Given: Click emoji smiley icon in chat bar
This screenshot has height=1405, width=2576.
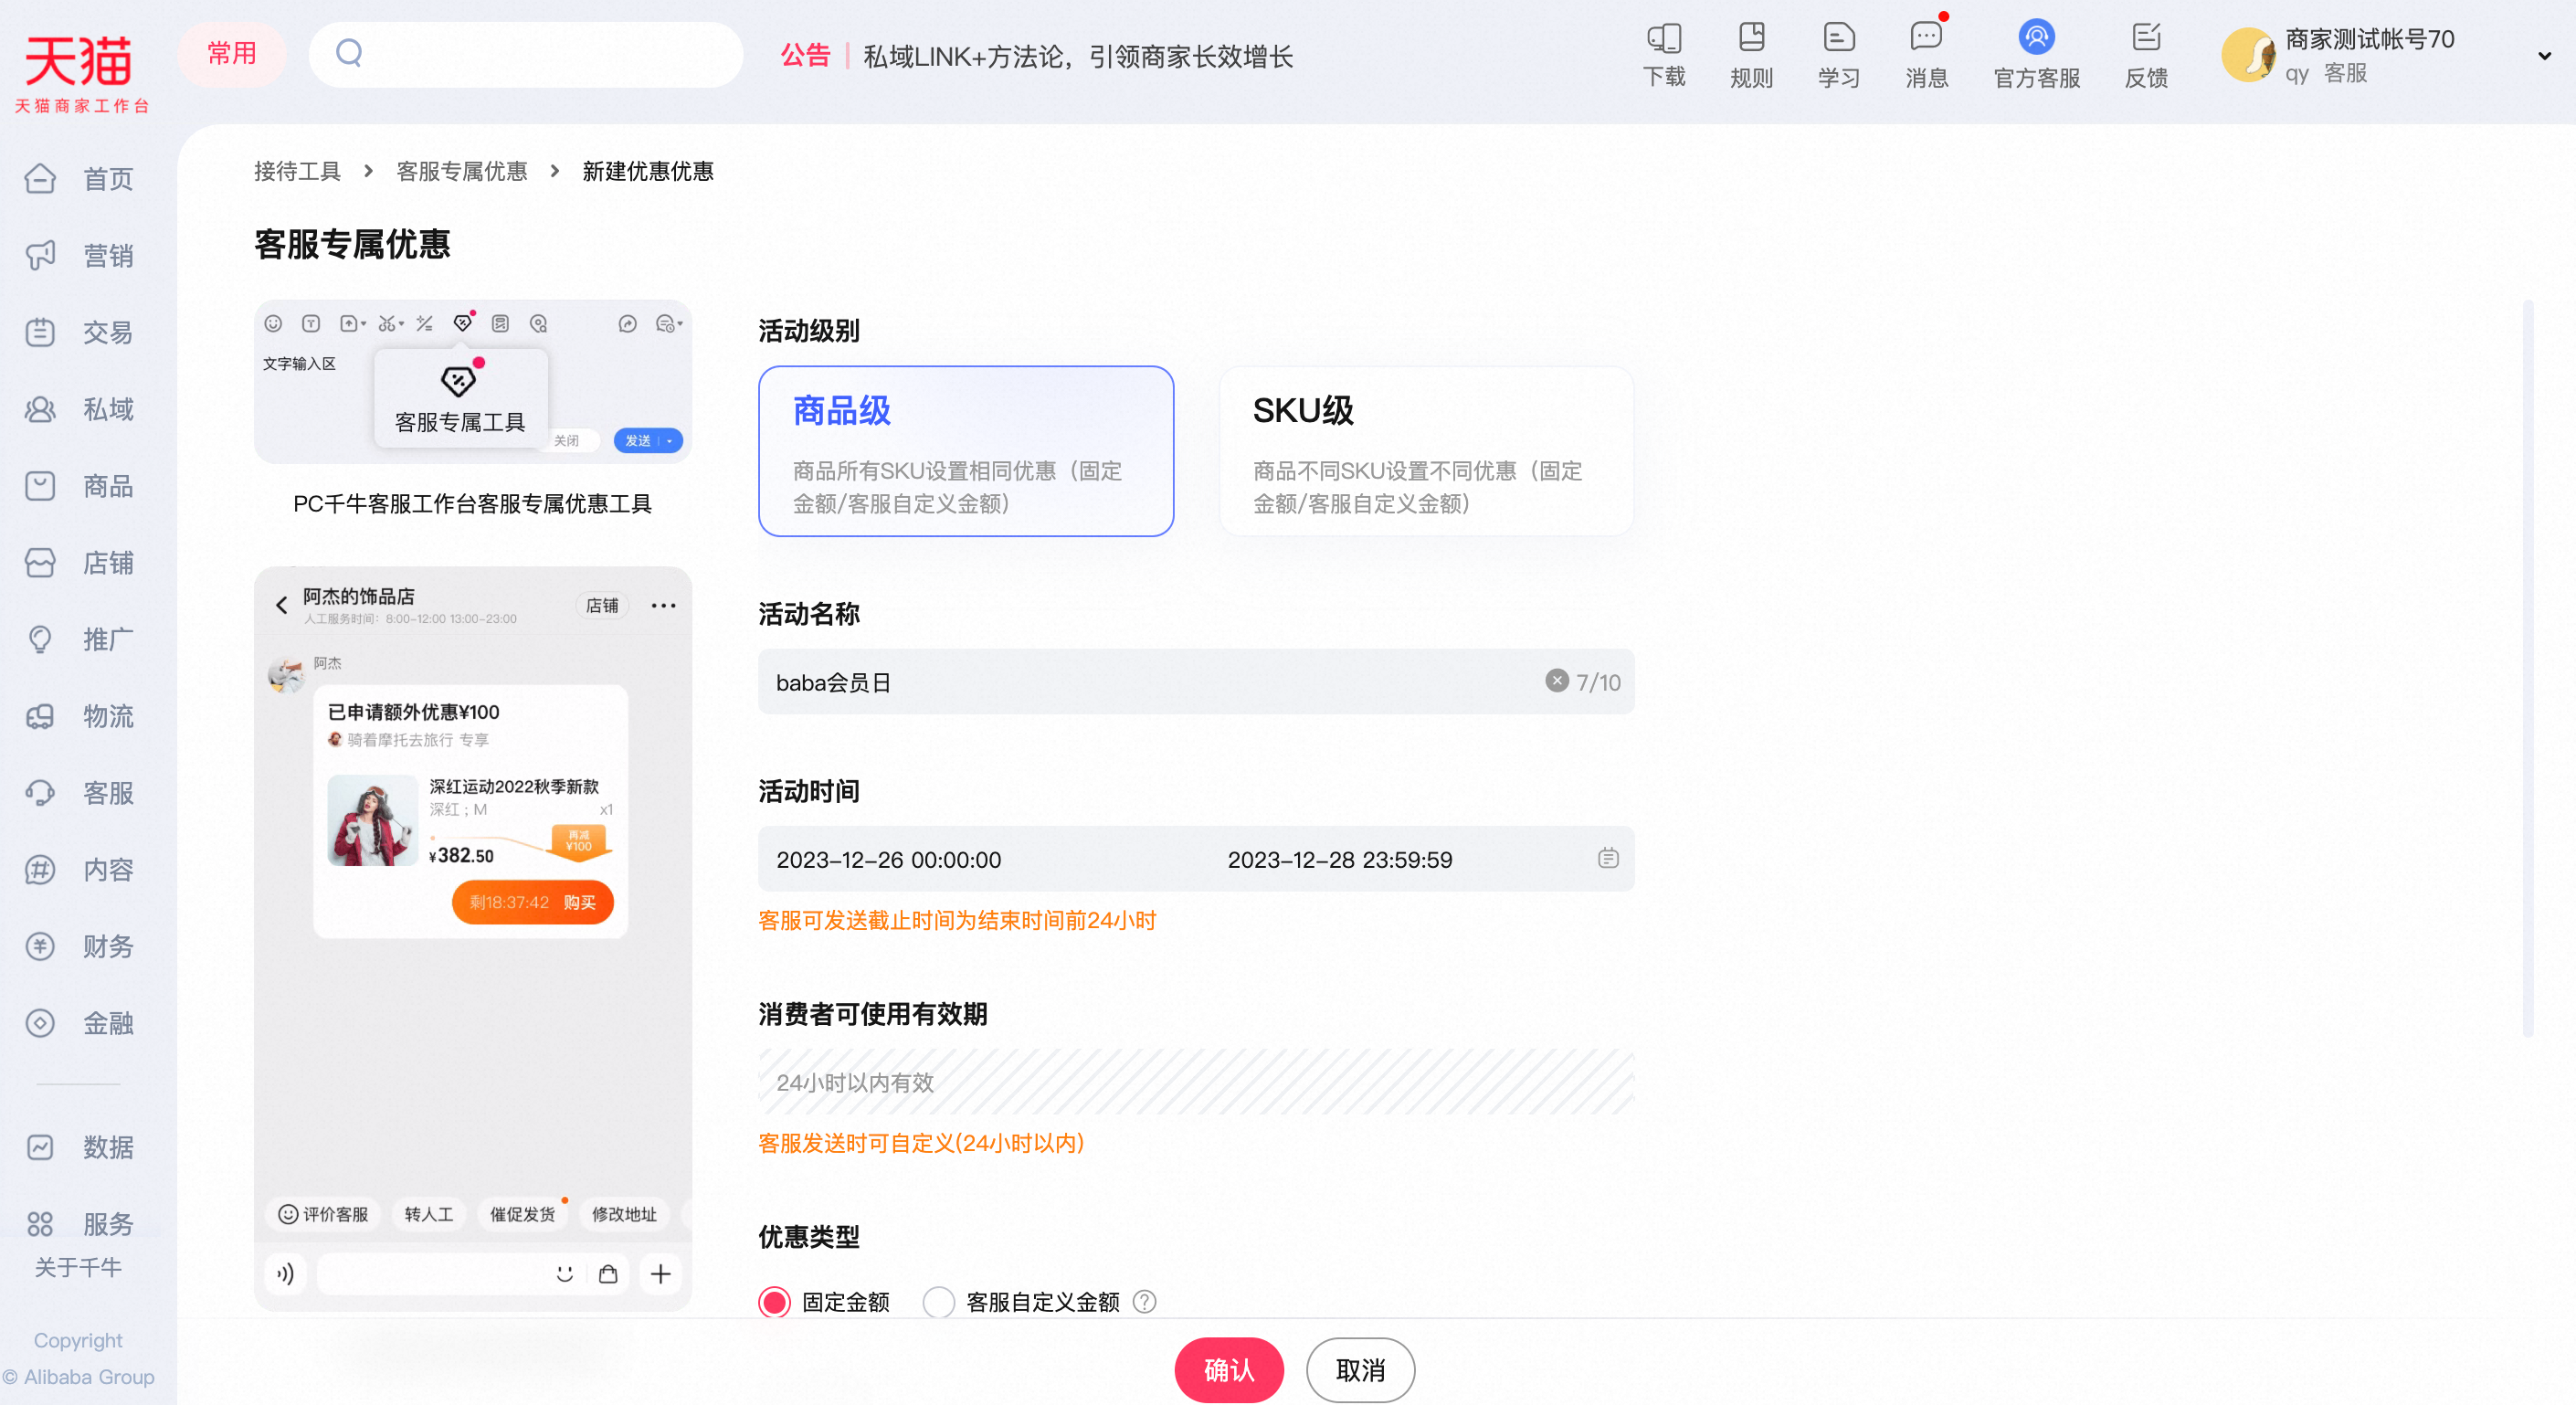Looking at the screenshot, I should (x=565, y=1273).
